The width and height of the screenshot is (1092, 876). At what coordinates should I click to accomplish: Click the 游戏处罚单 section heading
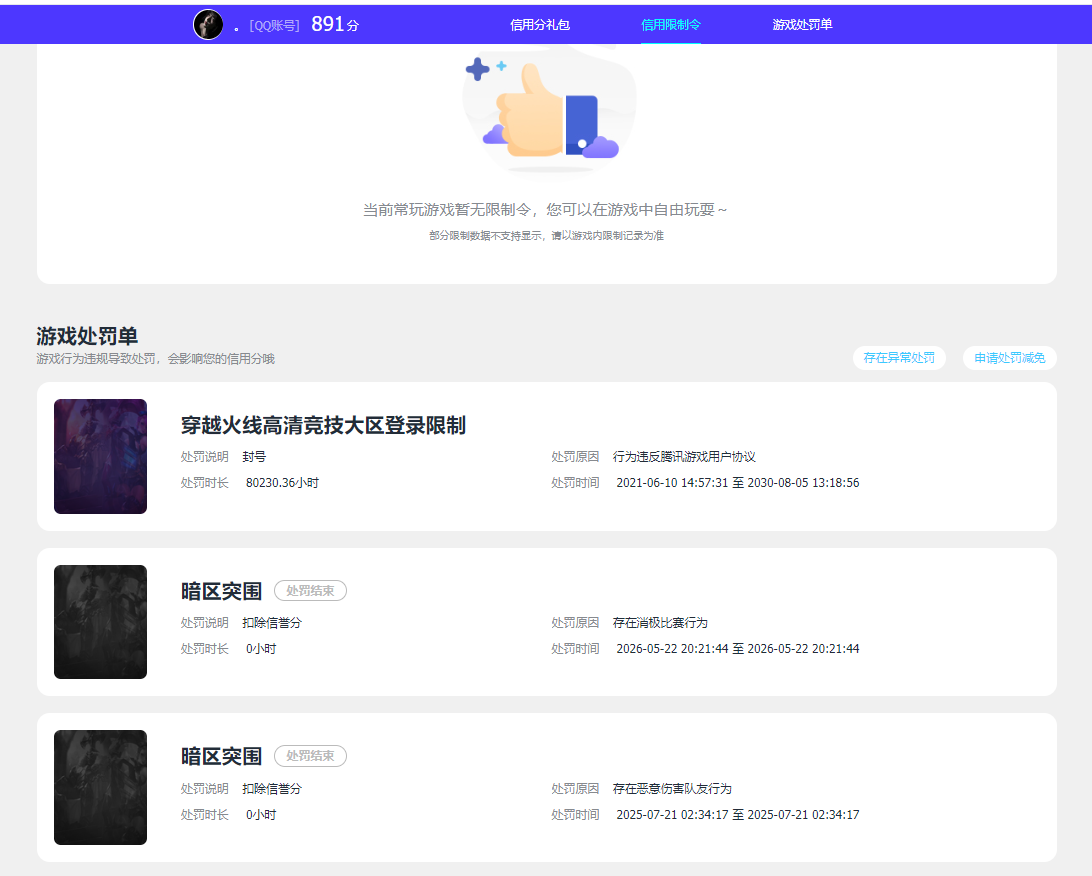[x=87, y=336]
